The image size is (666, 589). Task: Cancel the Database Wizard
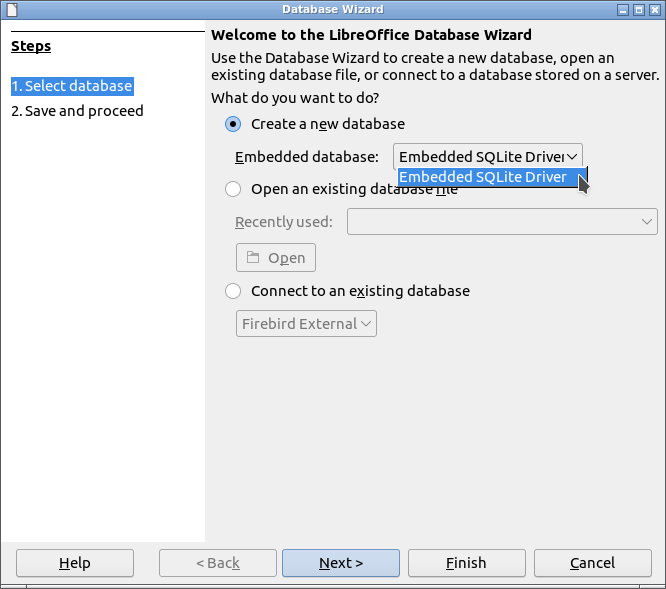(593, 563)
